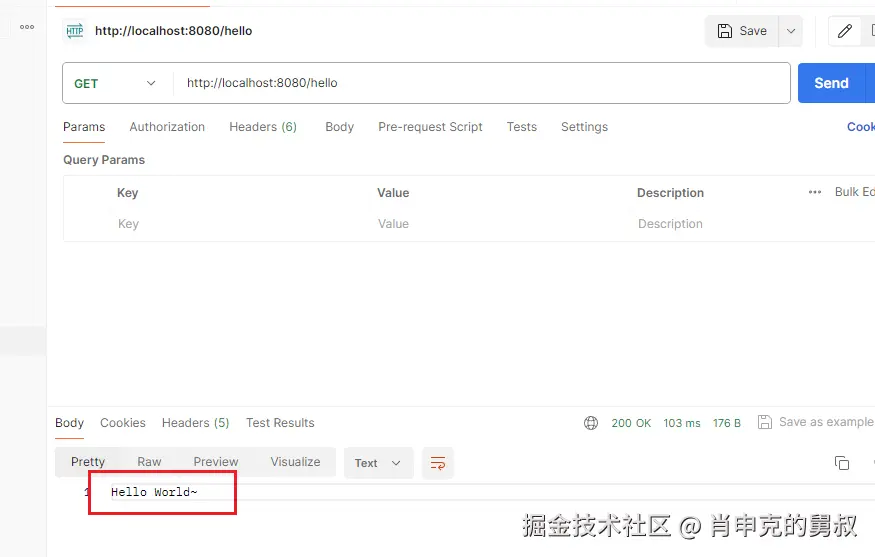Click the HTTP request type icon
Image resolution: width=875 pixels, height=557 pixels.
tap(75, 31)
